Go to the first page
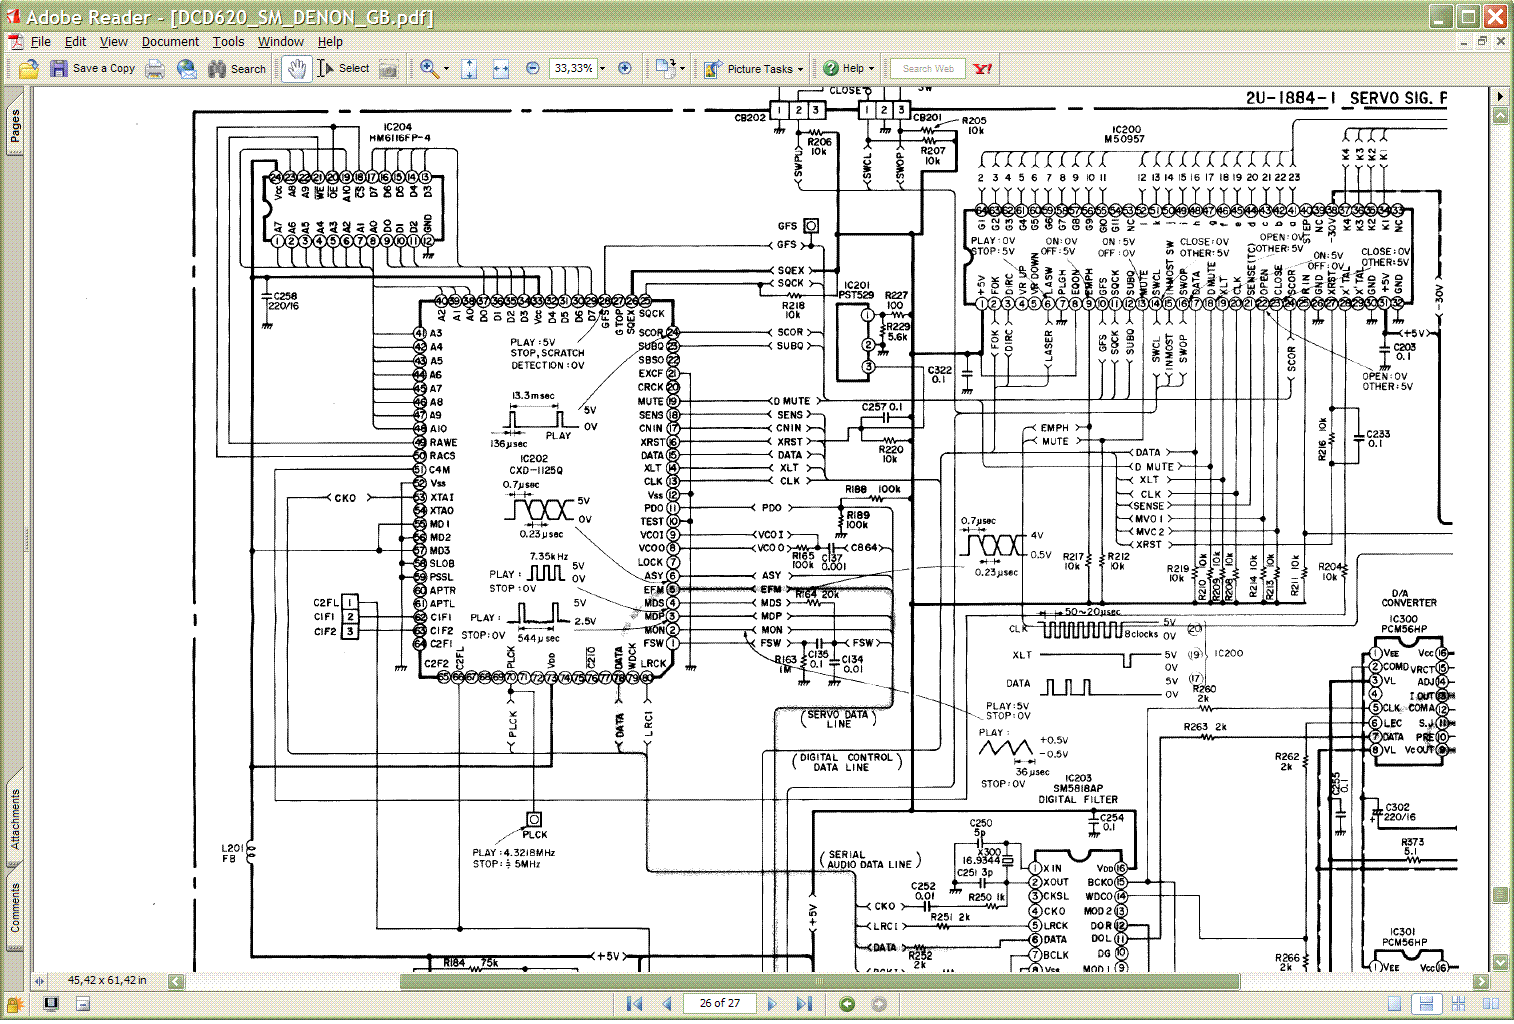 click(x=634, y=1004)
